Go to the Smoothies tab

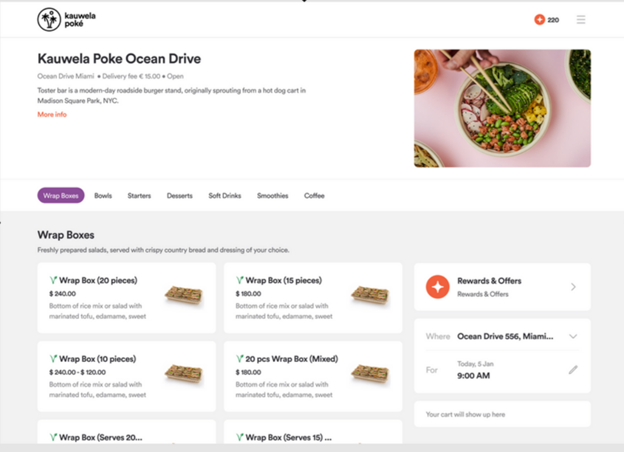271,196
